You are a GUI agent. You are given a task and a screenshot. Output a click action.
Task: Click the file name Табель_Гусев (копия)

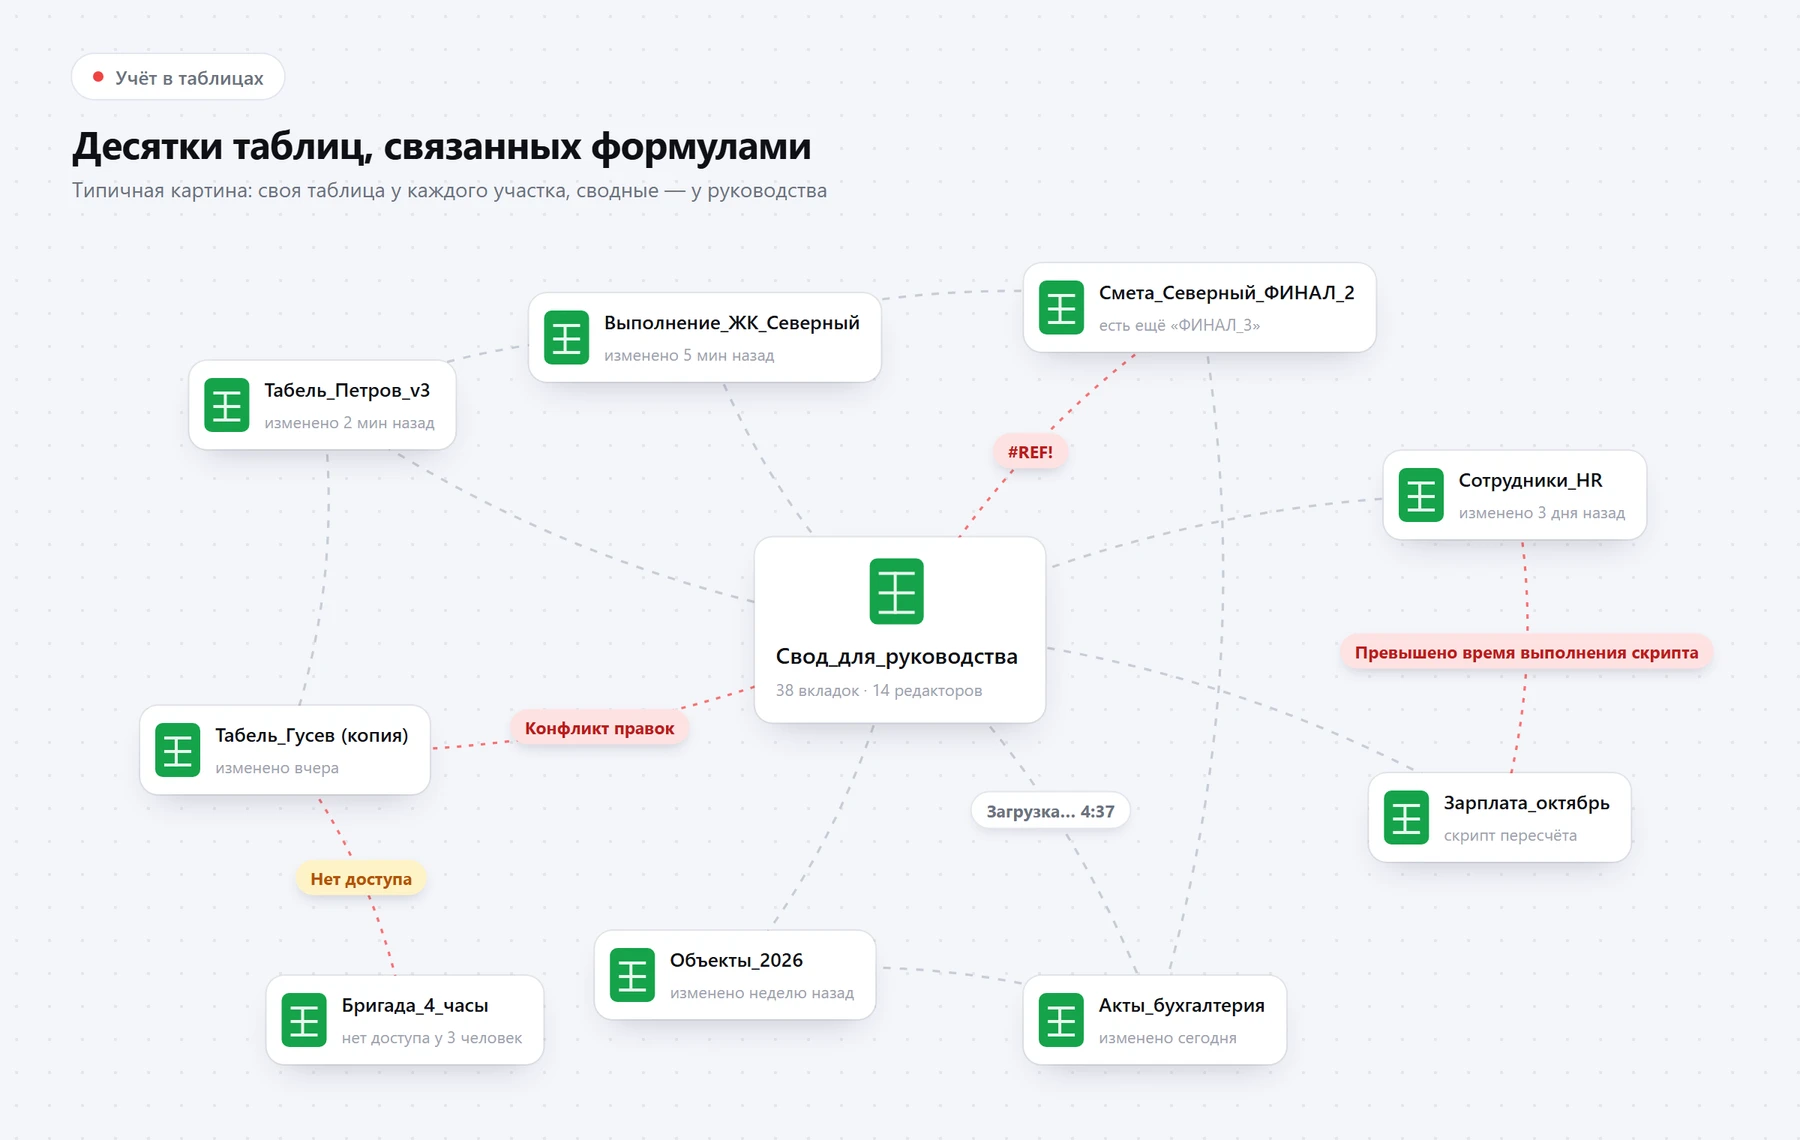coord(312,735)
